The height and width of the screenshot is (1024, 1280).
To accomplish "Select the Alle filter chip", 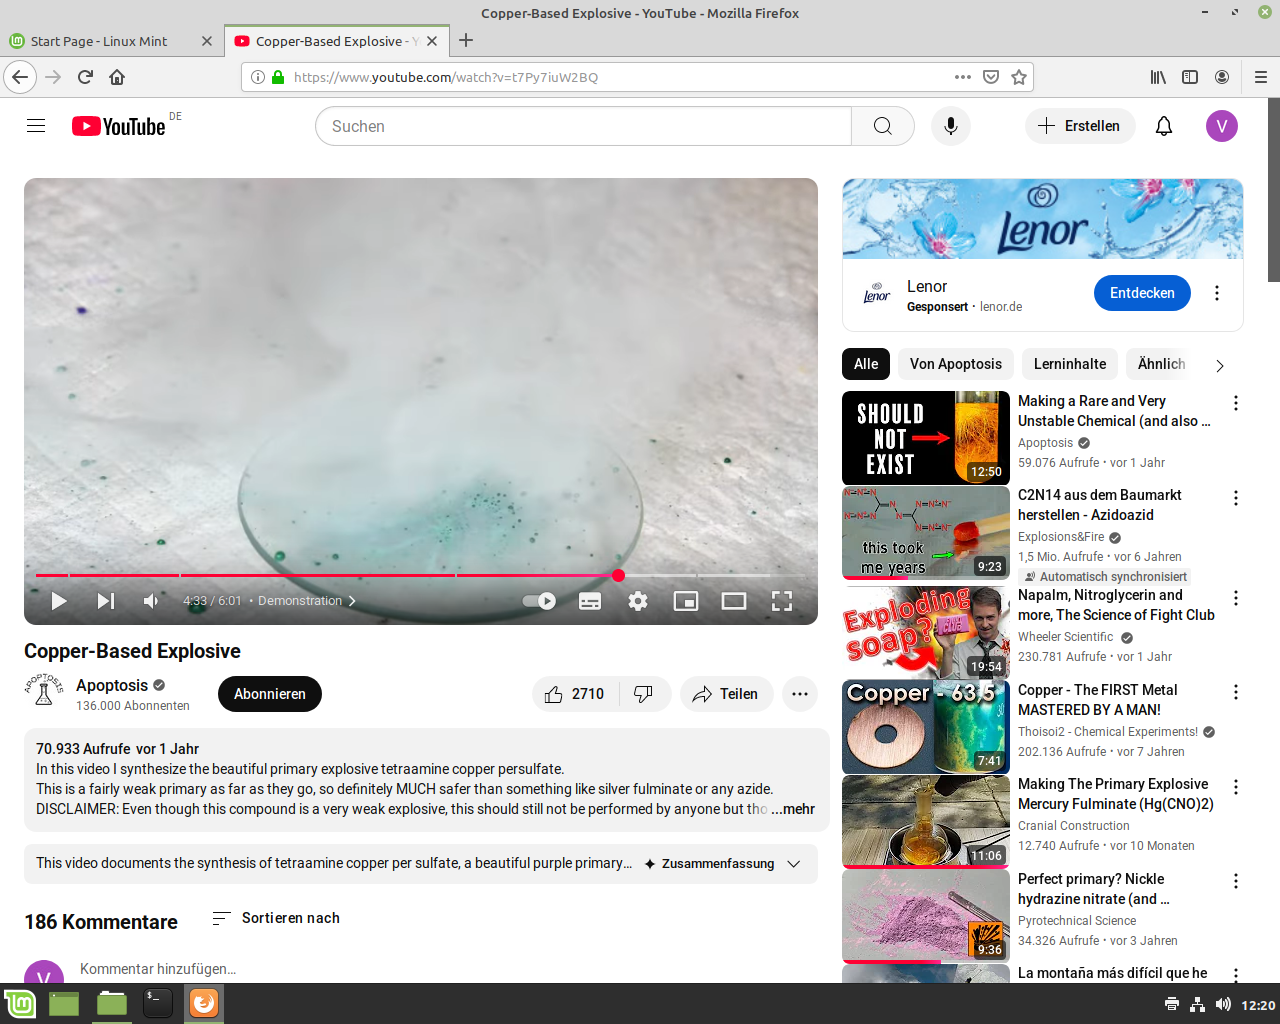I will pyautogui.click(x=866, y=364).
